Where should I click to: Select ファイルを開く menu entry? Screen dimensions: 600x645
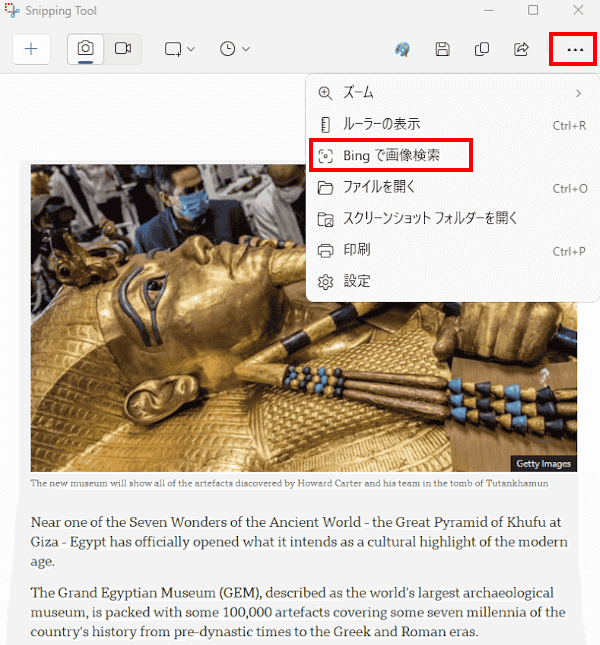point(452,188)
